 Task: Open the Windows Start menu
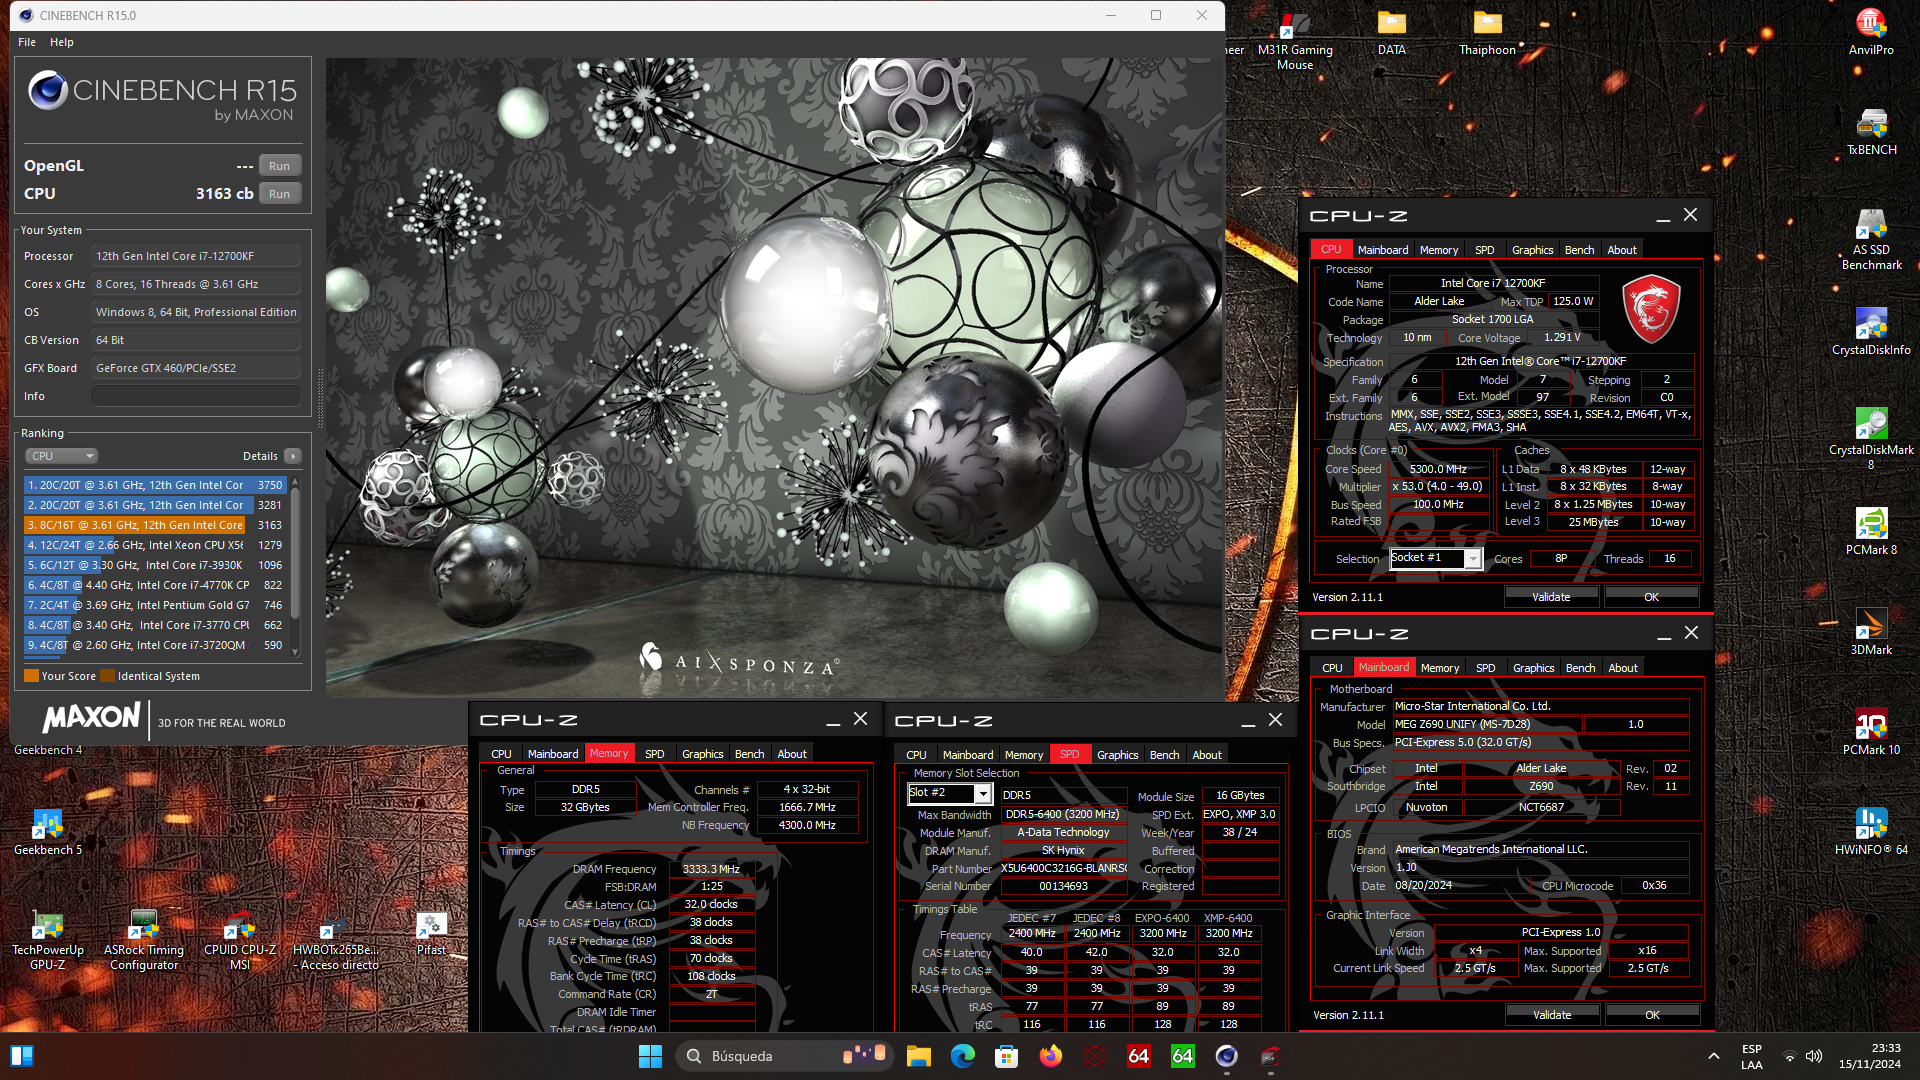[x=650, y=1056]
